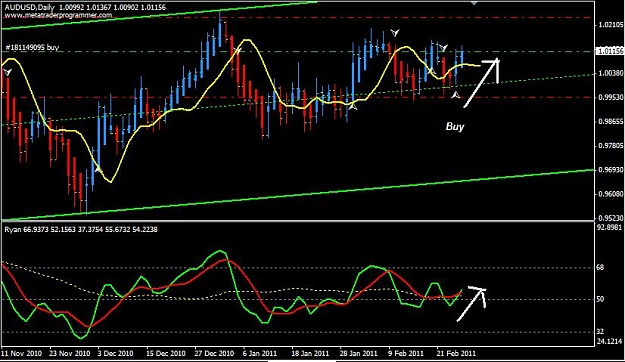Click the 6 Jan 2011 date label
Image resolution: width=625 pixels, height=362 pixels.
[x=260, y=353]
